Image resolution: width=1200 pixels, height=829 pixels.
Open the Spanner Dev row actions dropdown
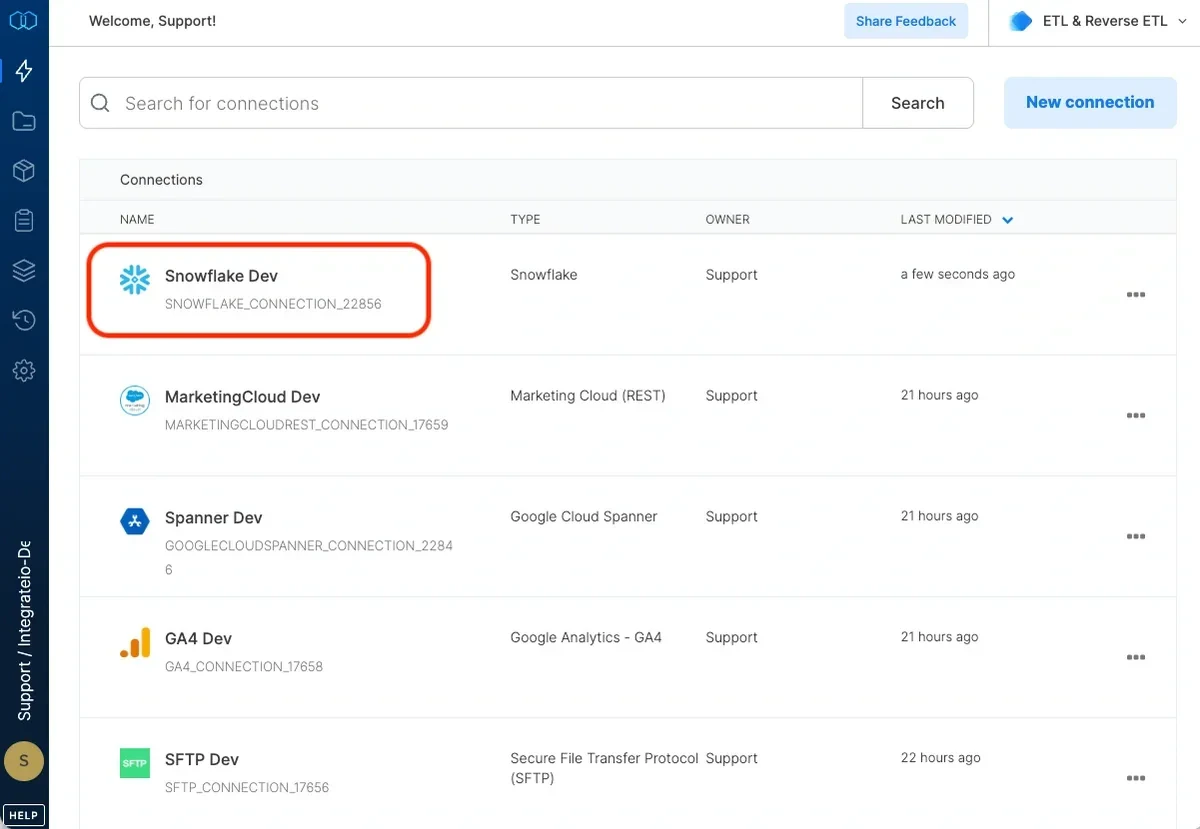(1136, 536)
